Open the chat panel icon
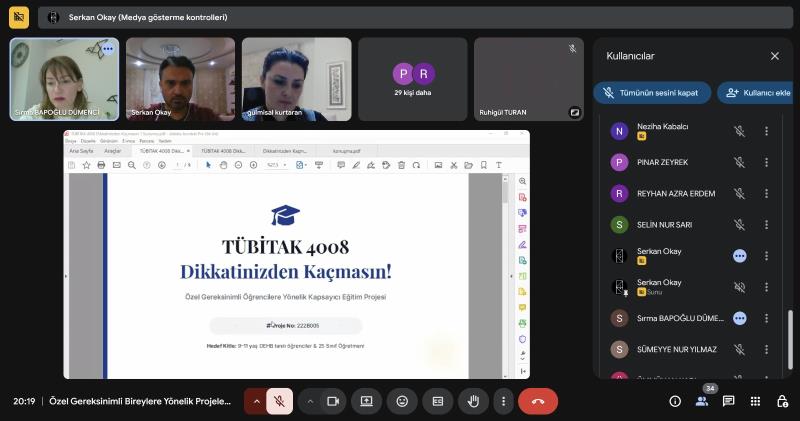The width and height of the screenshot is (800, 421). (728, 401)
